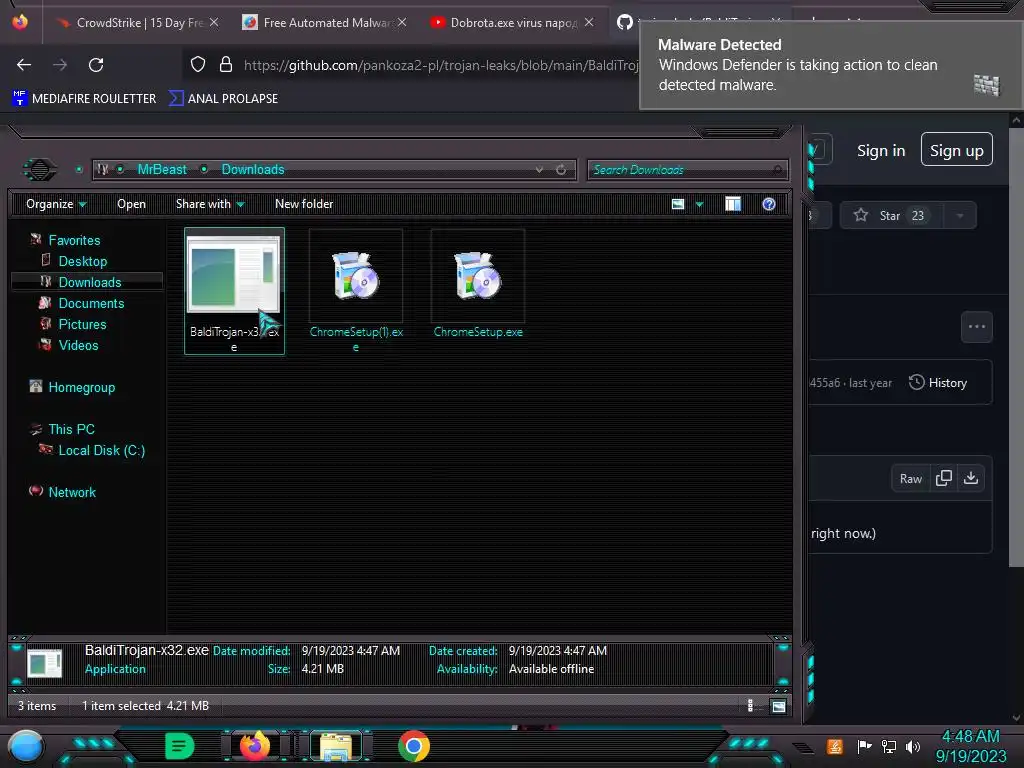Switch to Dobrota.exe virus YouTube tab
This screenshot has height=768, width=1024.
click(x=511, y=23)
